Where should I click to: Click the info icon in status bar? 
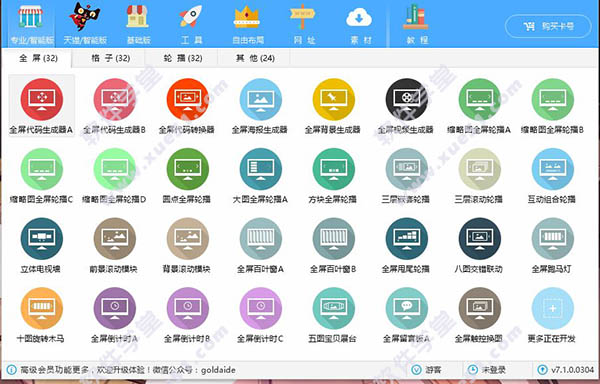pyautogui.click(x=12, y=370)
